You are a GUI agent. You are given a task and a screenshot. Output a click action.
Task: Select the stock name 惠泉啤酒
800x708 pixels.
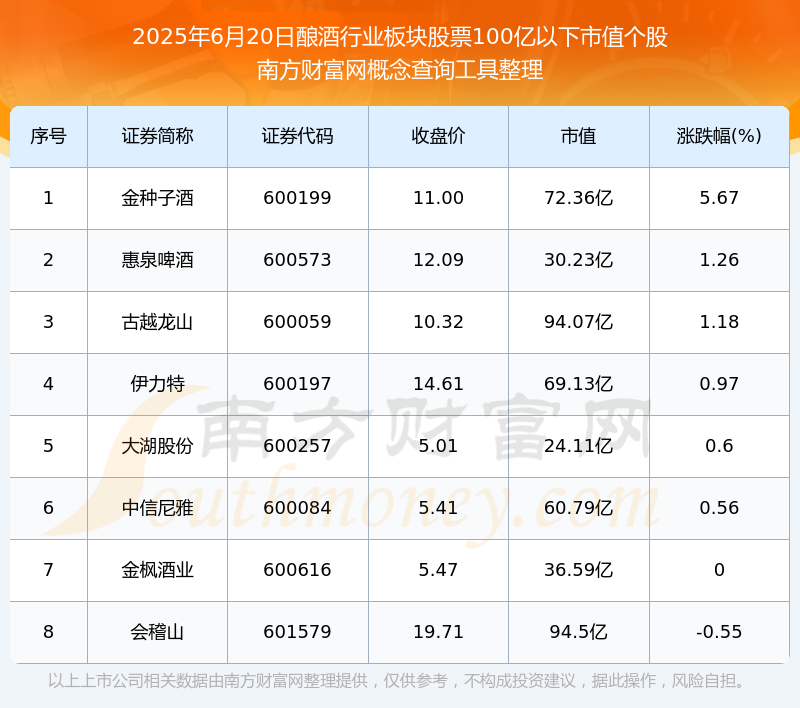(x=157, y=260)
